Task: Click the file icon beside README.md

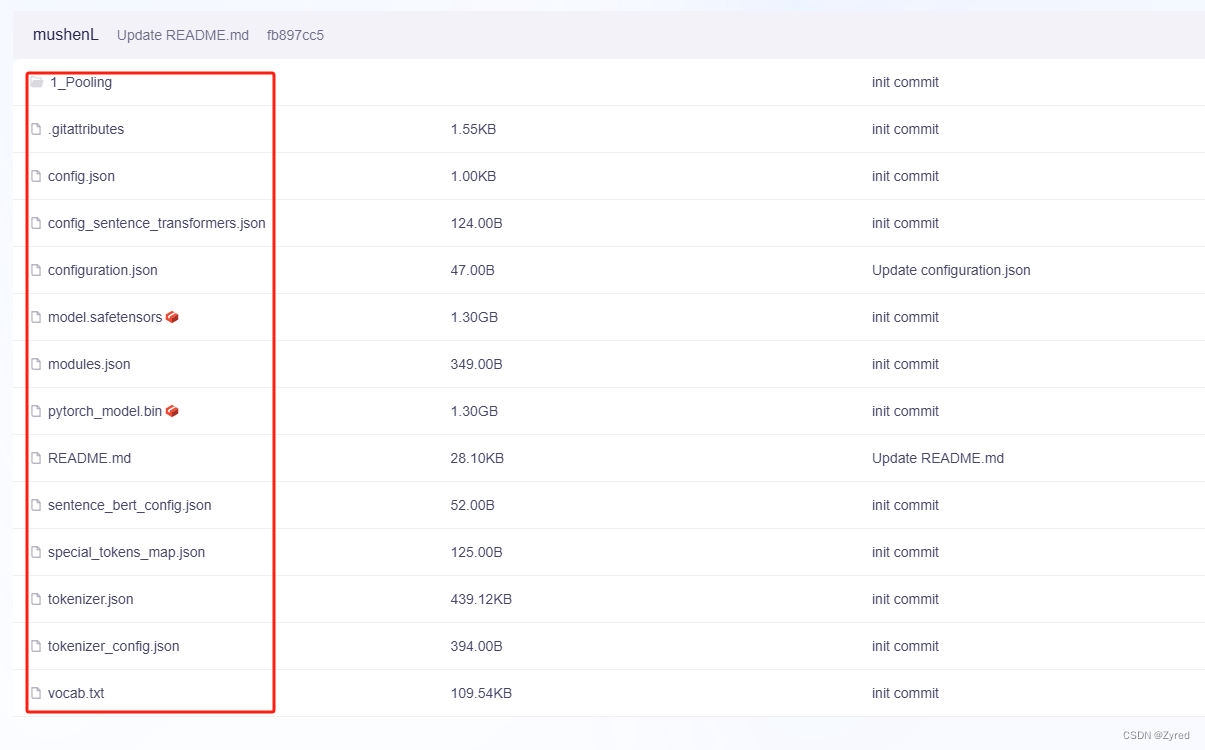Action: coord(37,458)
